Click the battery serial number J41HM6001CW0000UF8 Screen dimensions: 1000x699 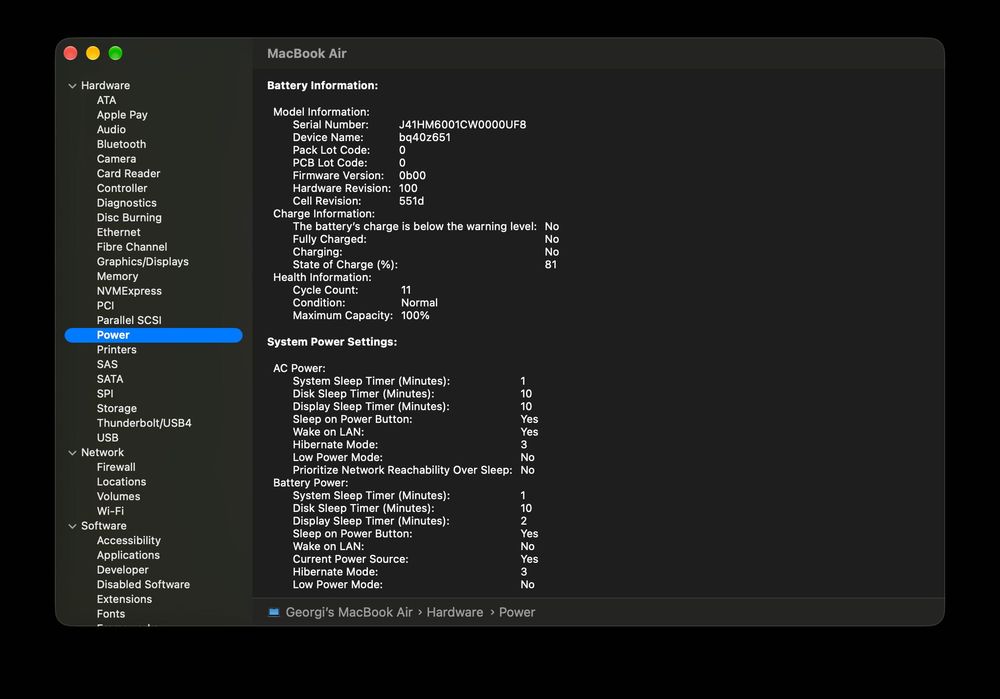pos(462,124)
